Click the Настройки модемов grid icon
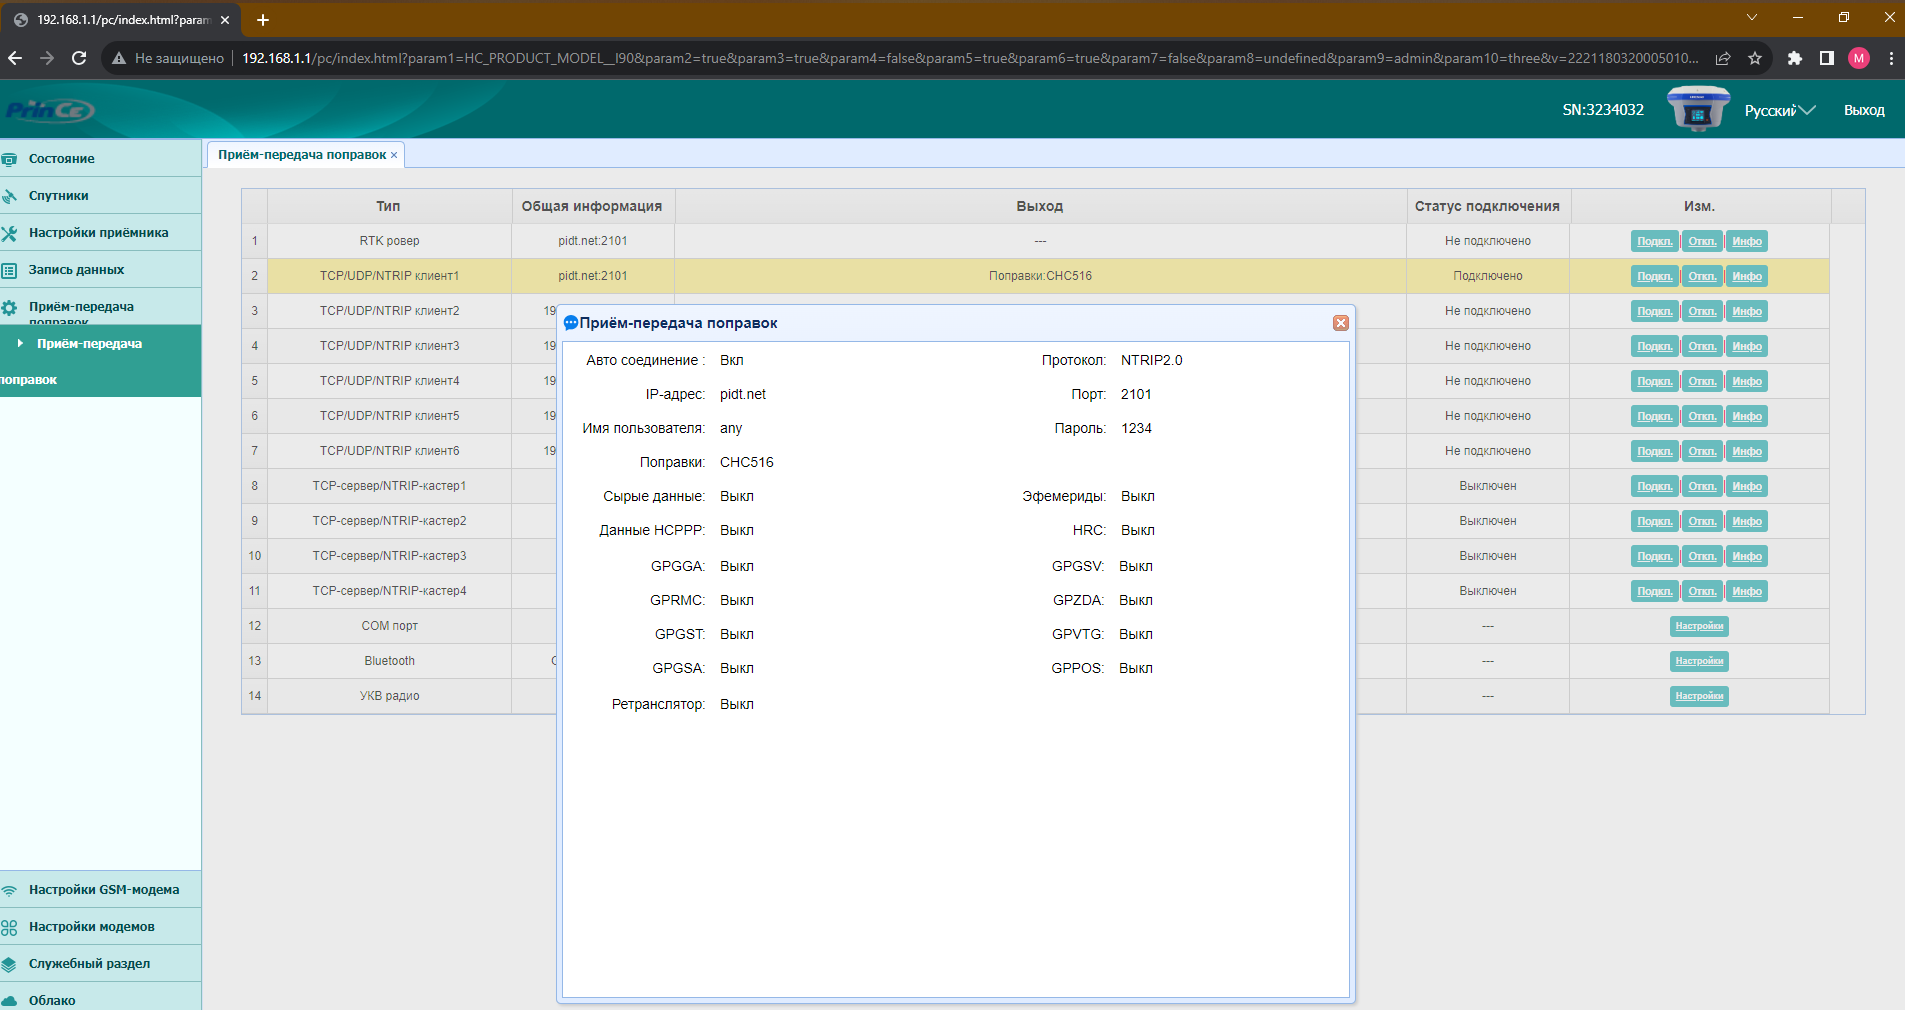The height and width of the screenshot is (1010, 1905). (x=9, y=927)
